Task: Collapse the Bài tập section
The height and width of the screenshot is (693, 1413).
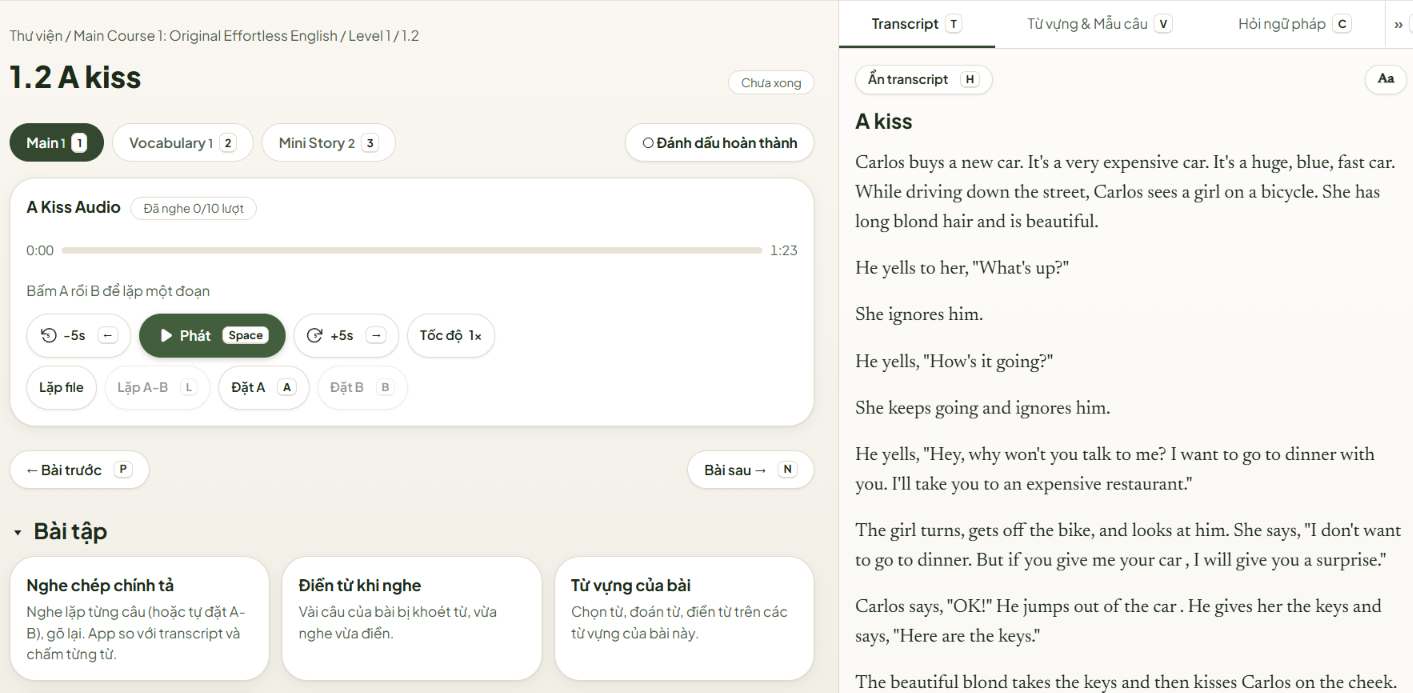Action: pos(60,532)
